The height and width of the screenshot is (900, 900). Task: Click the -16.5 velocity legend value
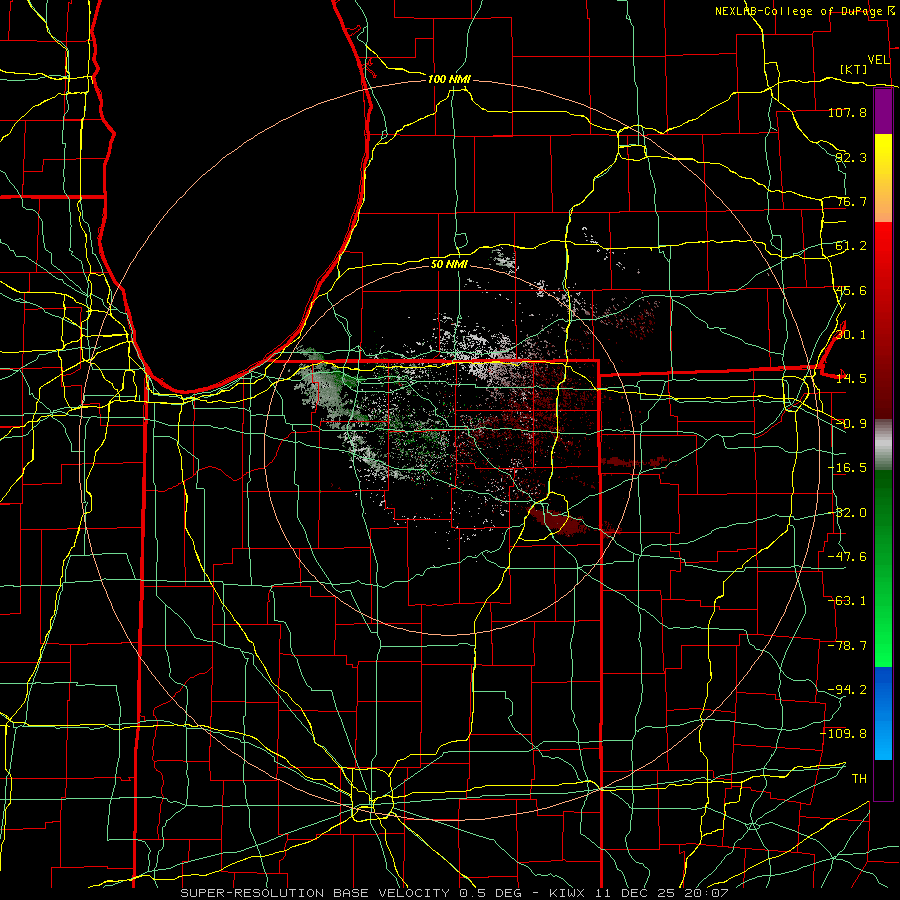pyautogui.click(x=847, y=468)
